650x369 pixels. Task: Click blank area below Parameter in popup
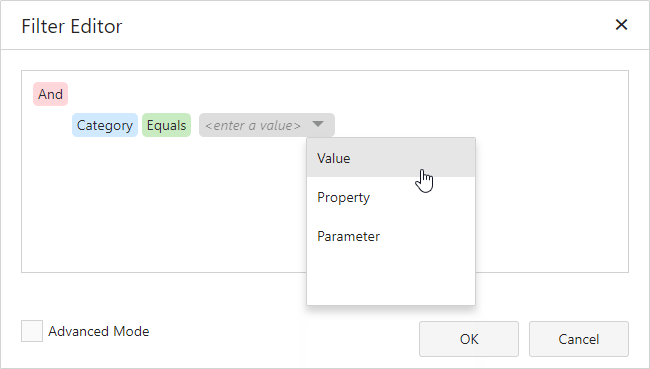(391, 280)
